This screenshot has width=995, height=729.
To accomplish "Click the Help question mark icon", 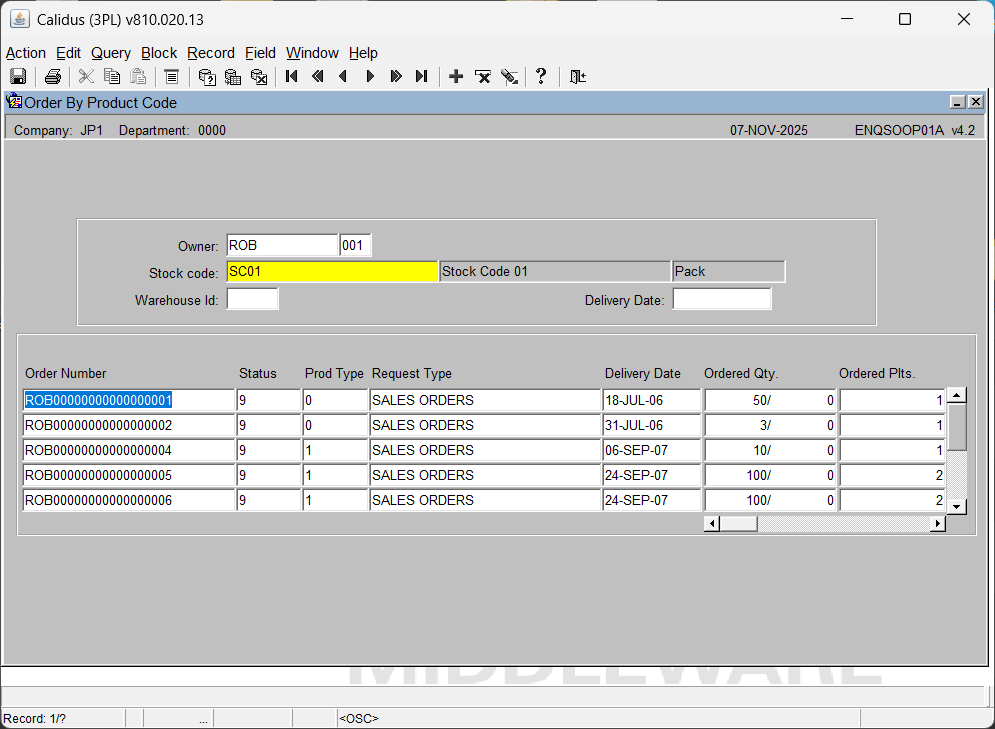I will (541, 76).
